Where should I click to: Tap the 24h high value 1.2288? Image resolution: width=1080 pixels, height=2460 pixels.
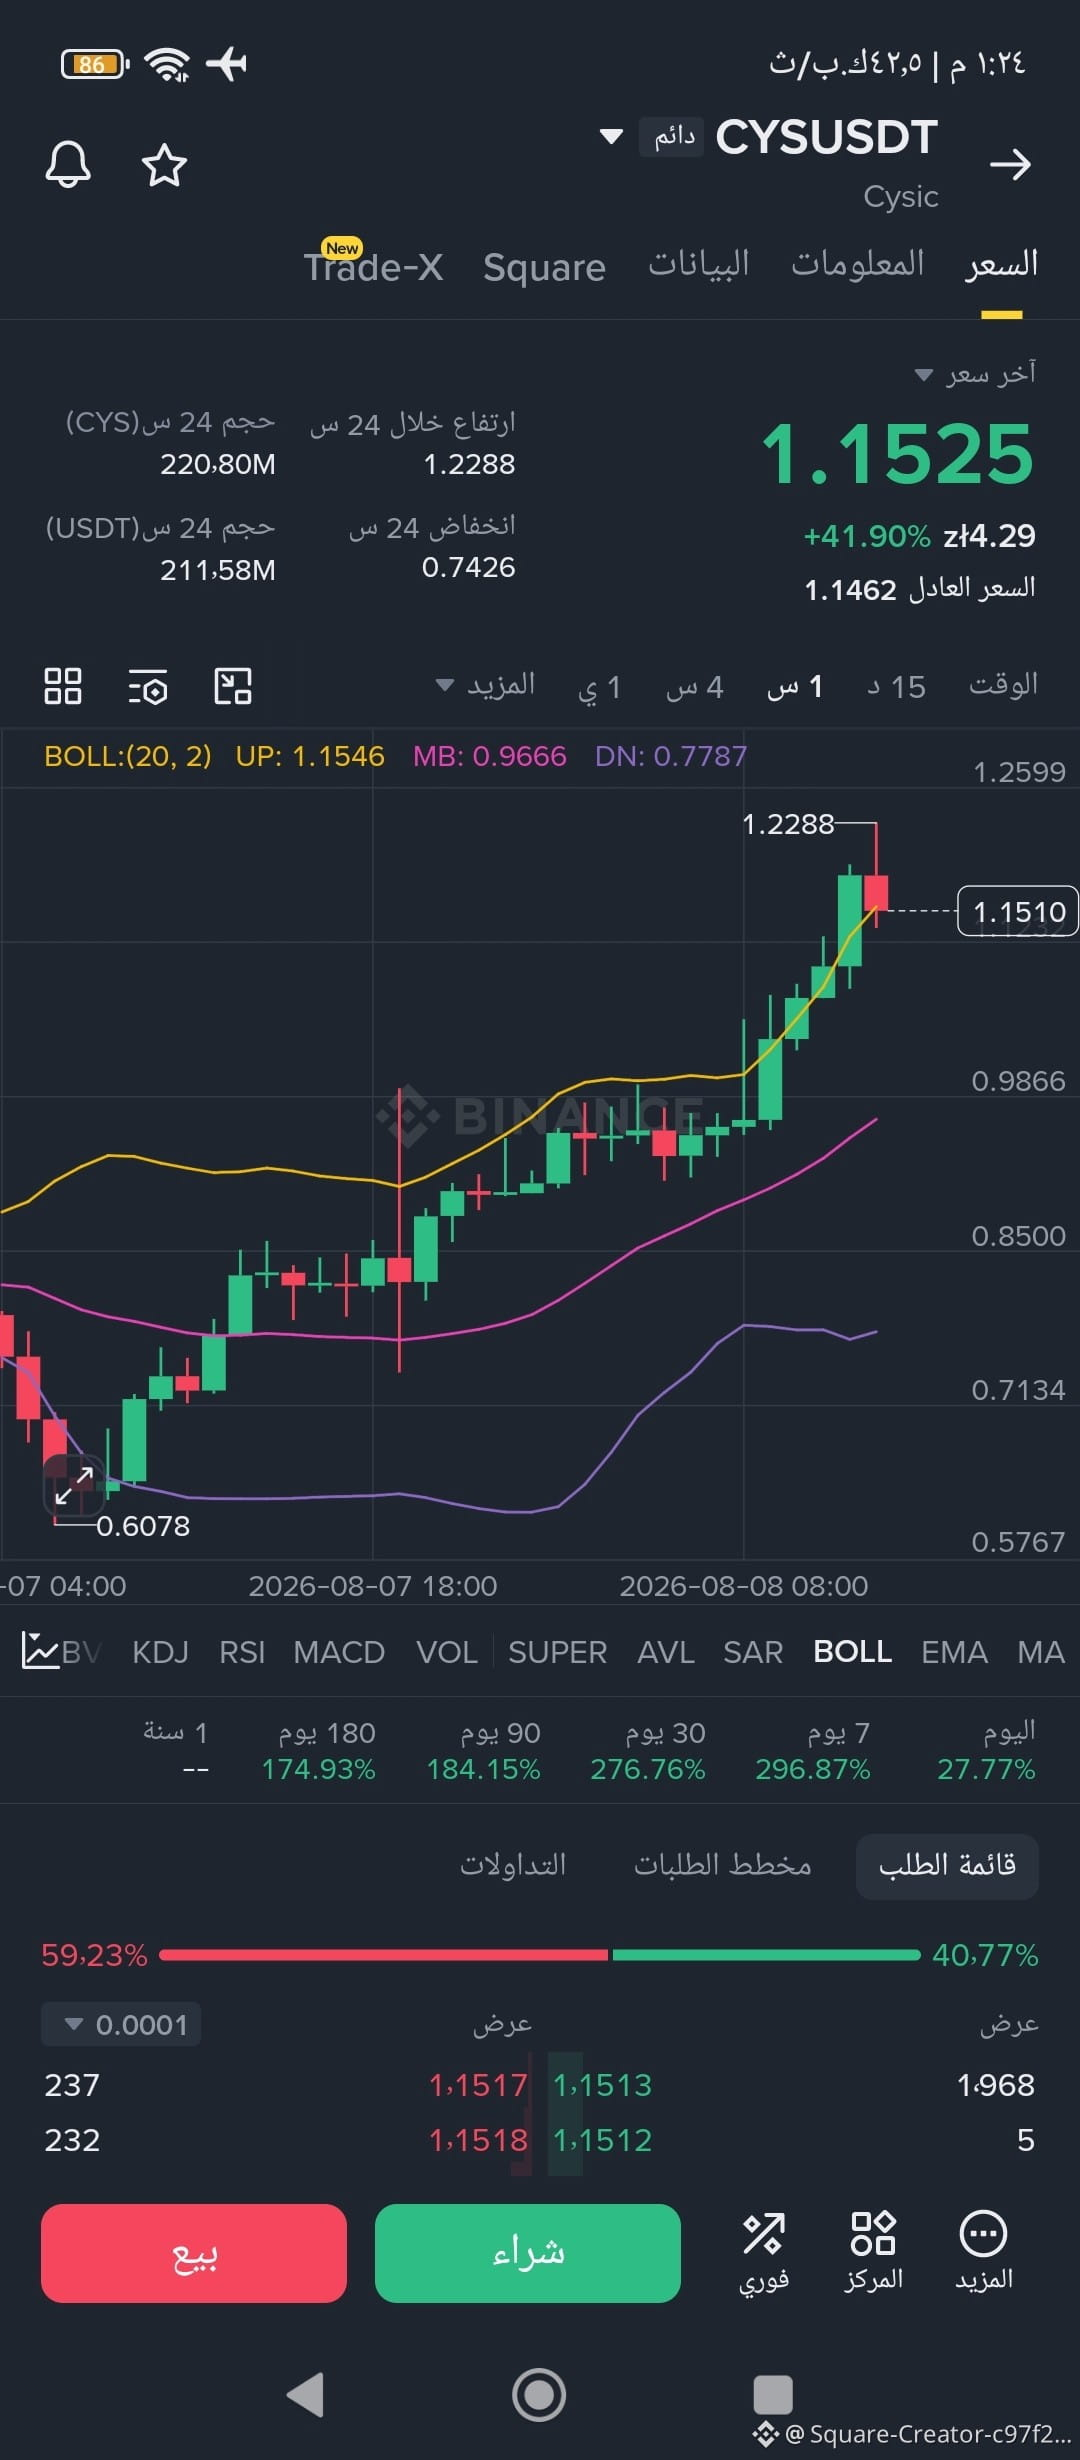(x=469, y=464)
